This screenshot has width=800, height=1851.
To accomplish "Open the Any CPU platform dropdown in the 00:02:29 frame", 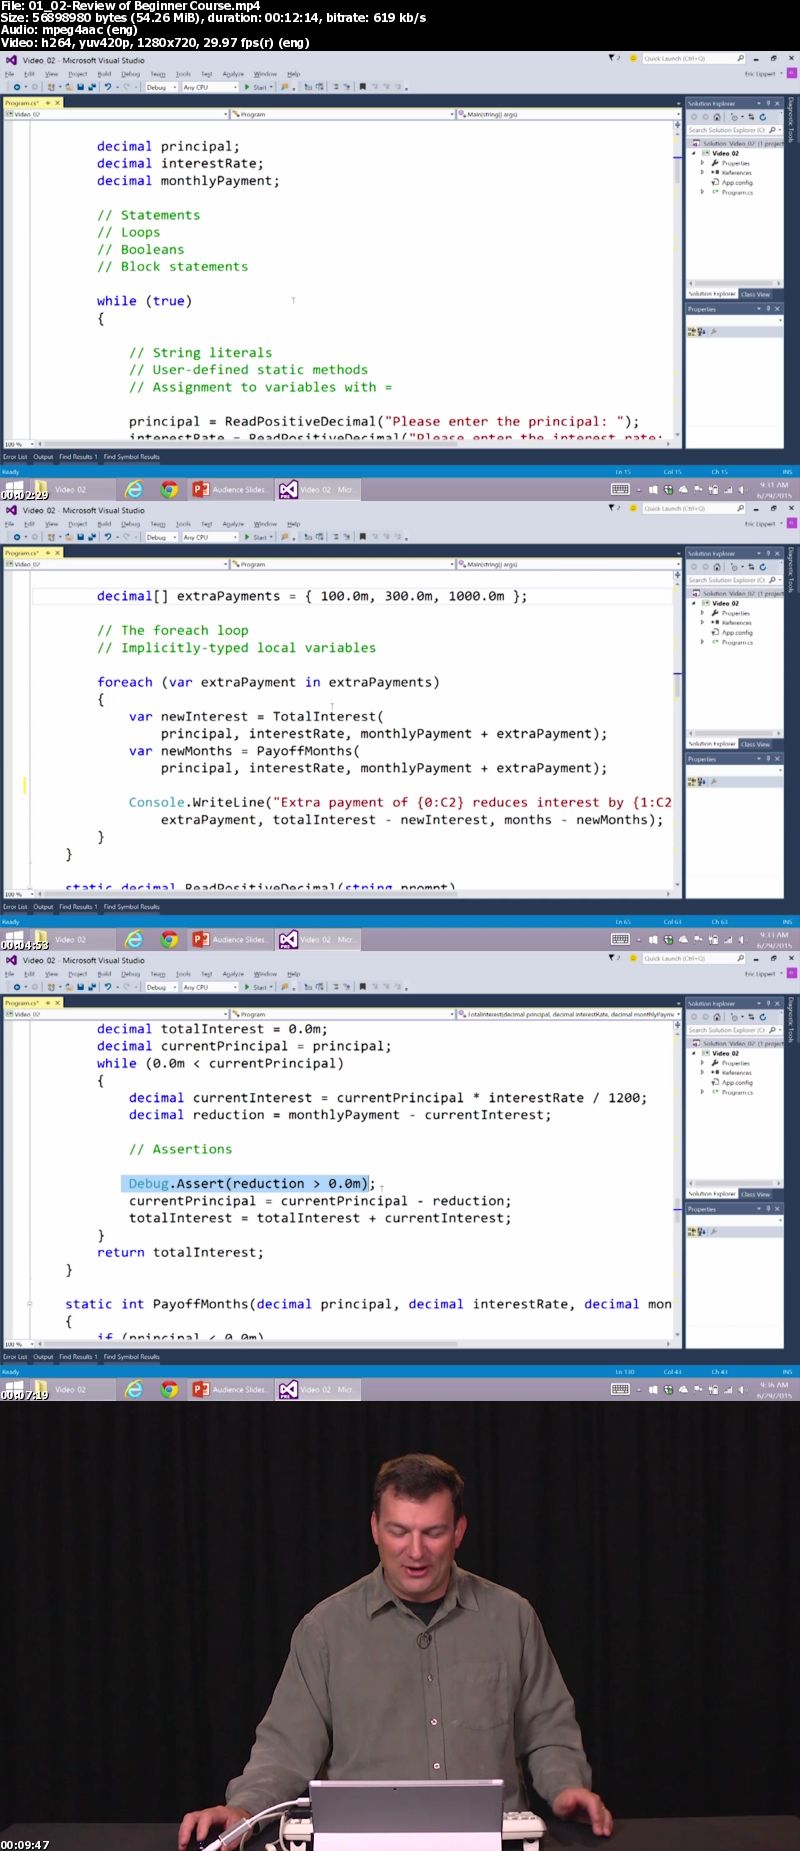I will click(x=210, y=87).
